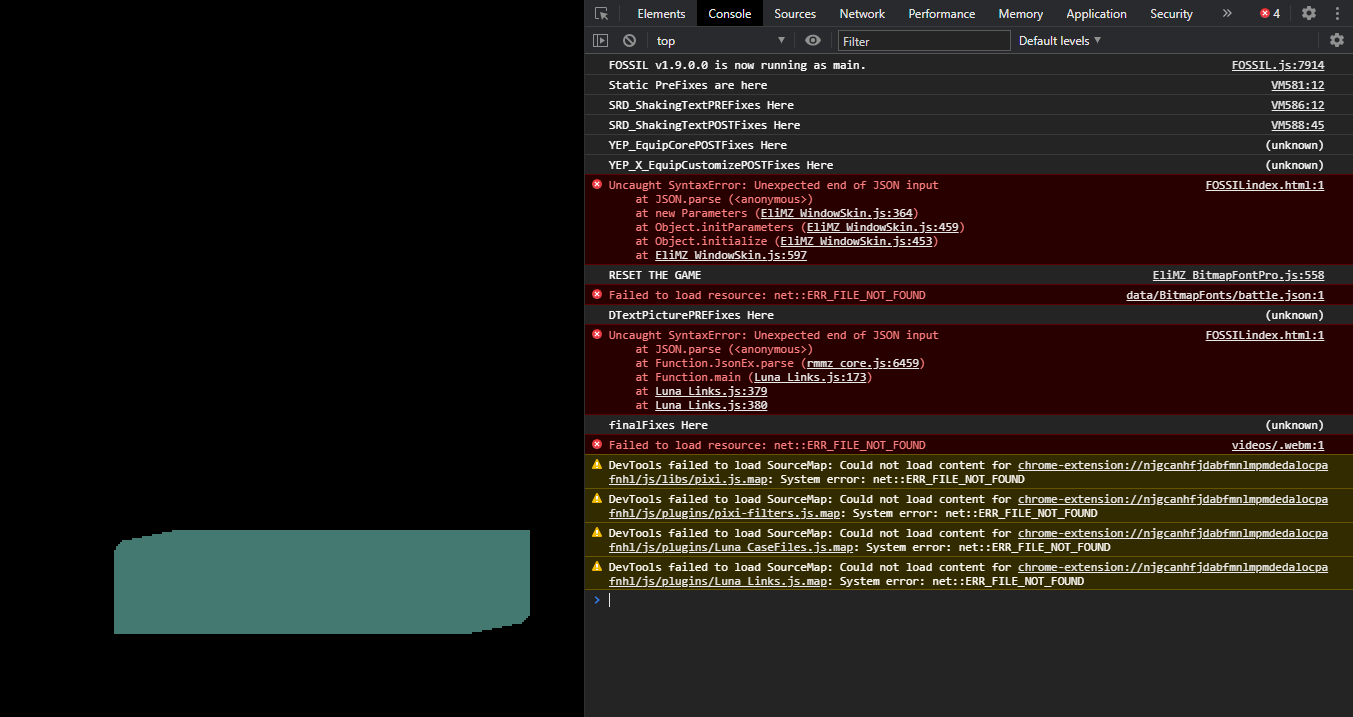Open the DevTools settings gear
The height and width of the screenshot is (717, 1353).
coord(1309,14)
